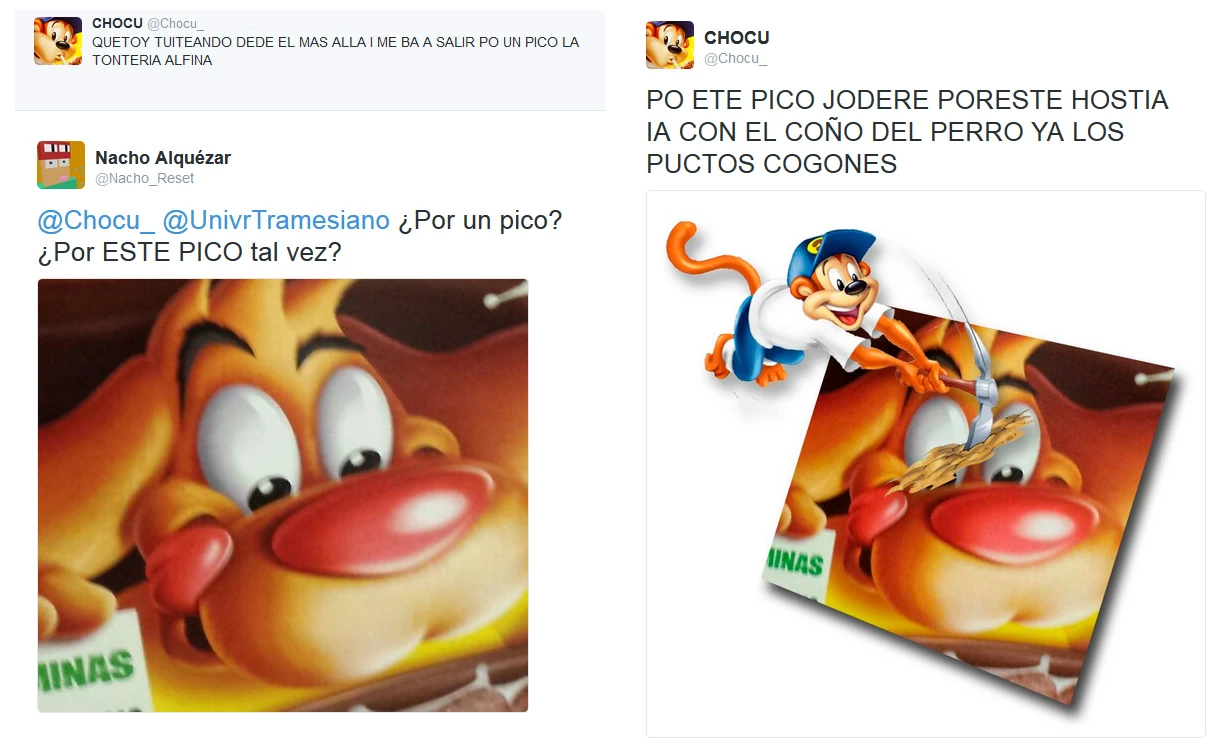Click the text ¿Por ESTE PICO tal vez?

[x=189, y=253]
